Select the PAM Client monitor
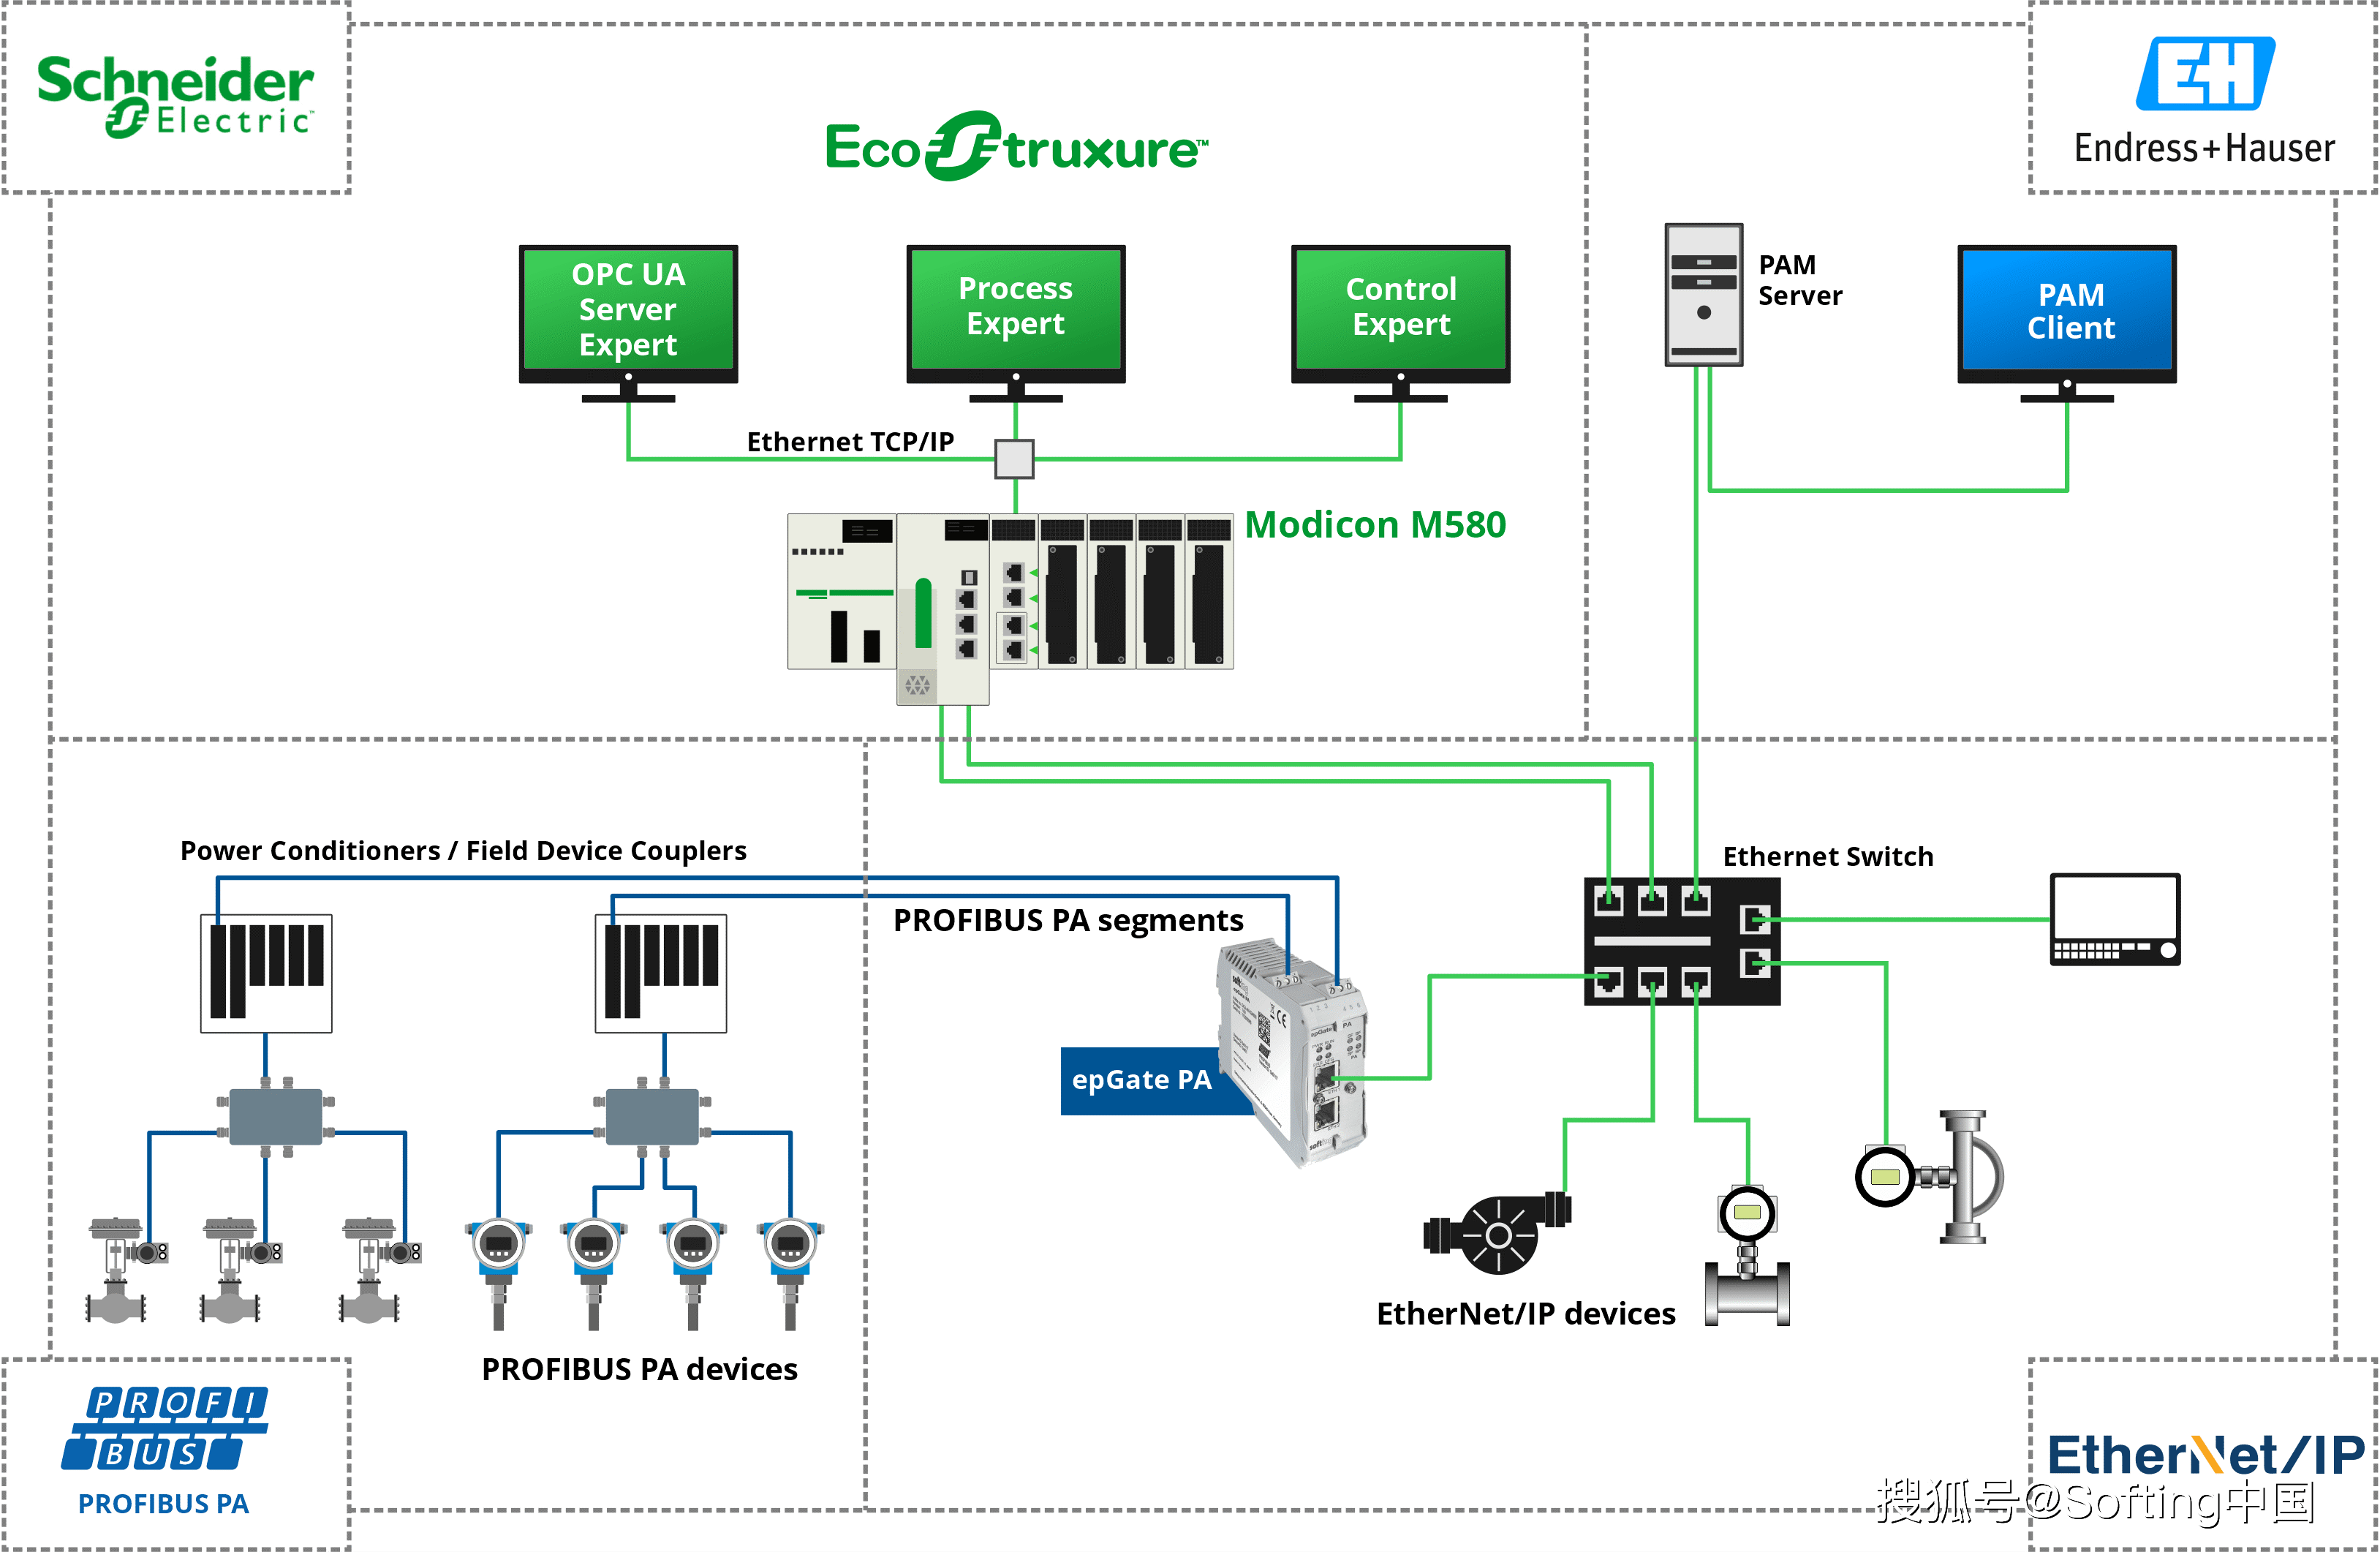 click(x=2067, y=324)
